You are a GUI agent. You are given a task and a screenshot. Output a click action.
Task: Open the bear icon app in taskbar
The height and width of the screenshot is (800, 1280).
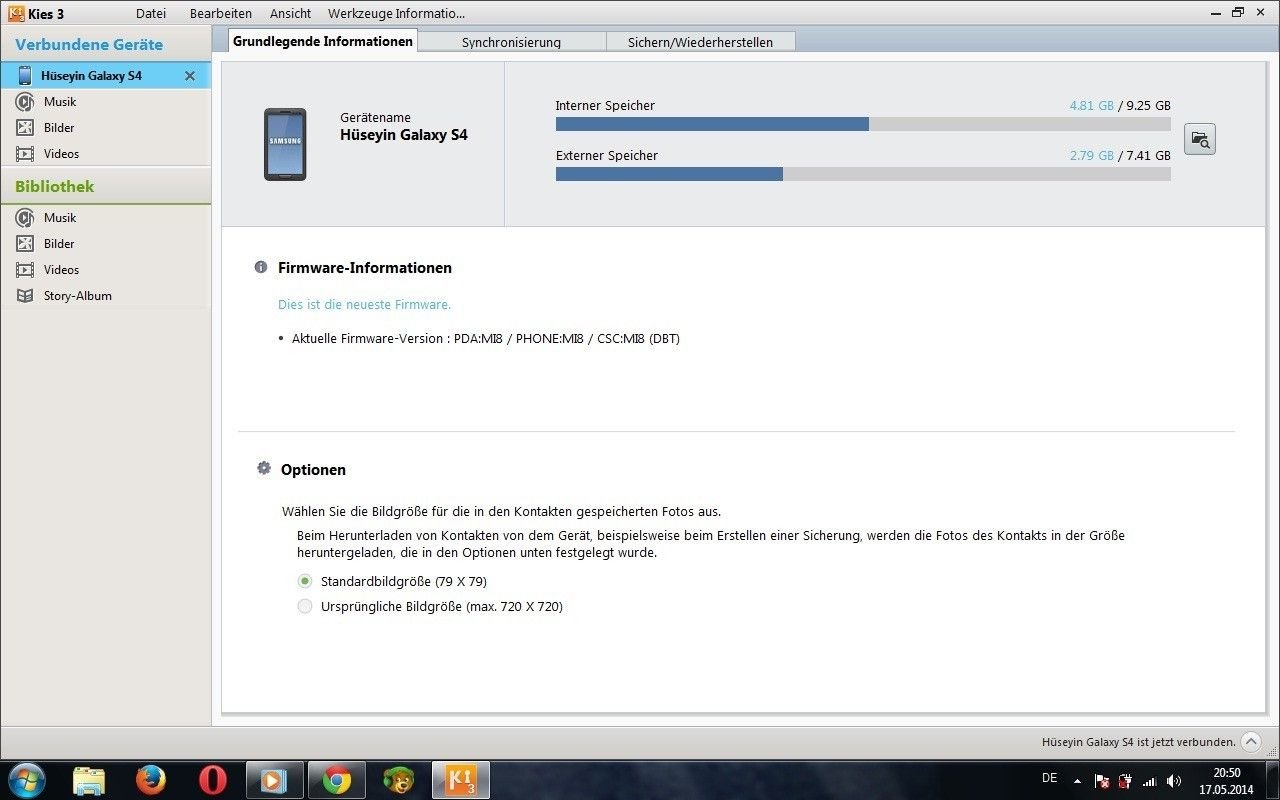click(399, 780)
